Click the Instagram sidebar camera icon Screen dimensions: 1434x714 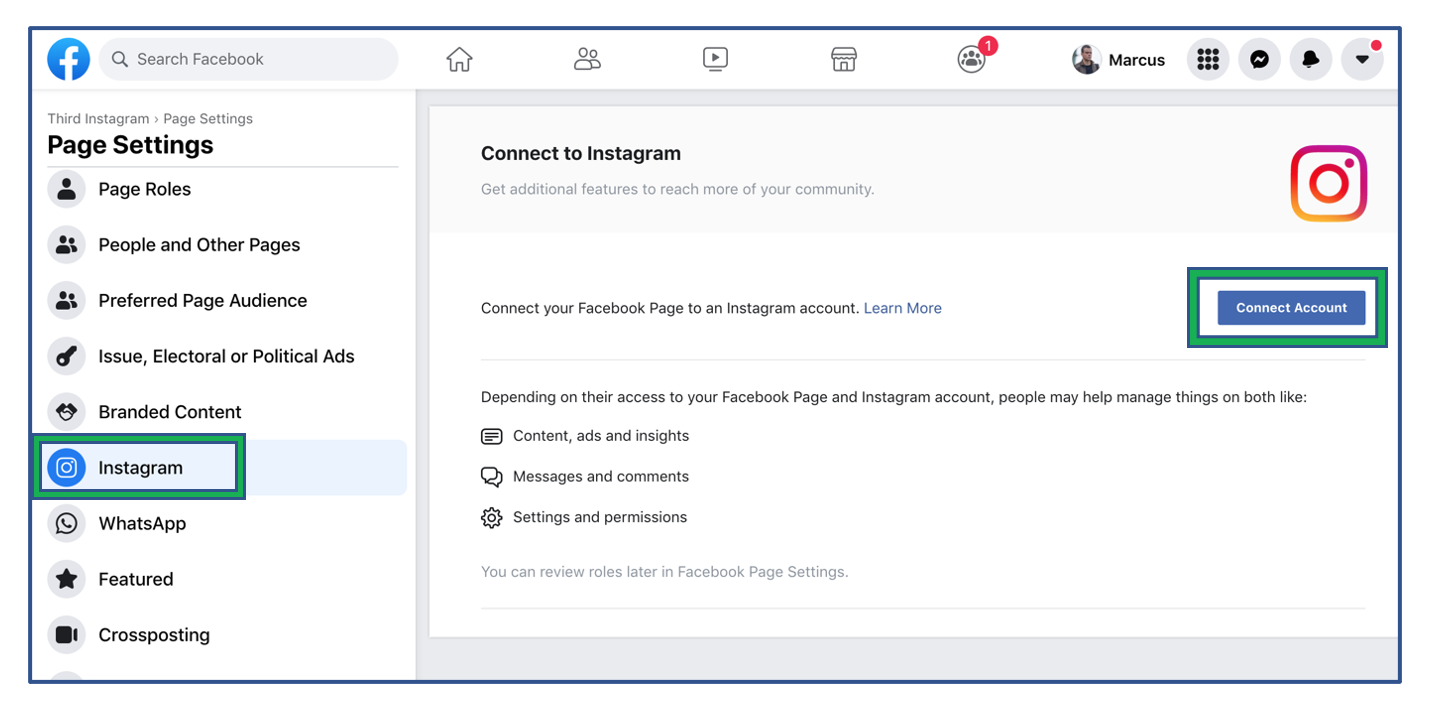(67, 468)
